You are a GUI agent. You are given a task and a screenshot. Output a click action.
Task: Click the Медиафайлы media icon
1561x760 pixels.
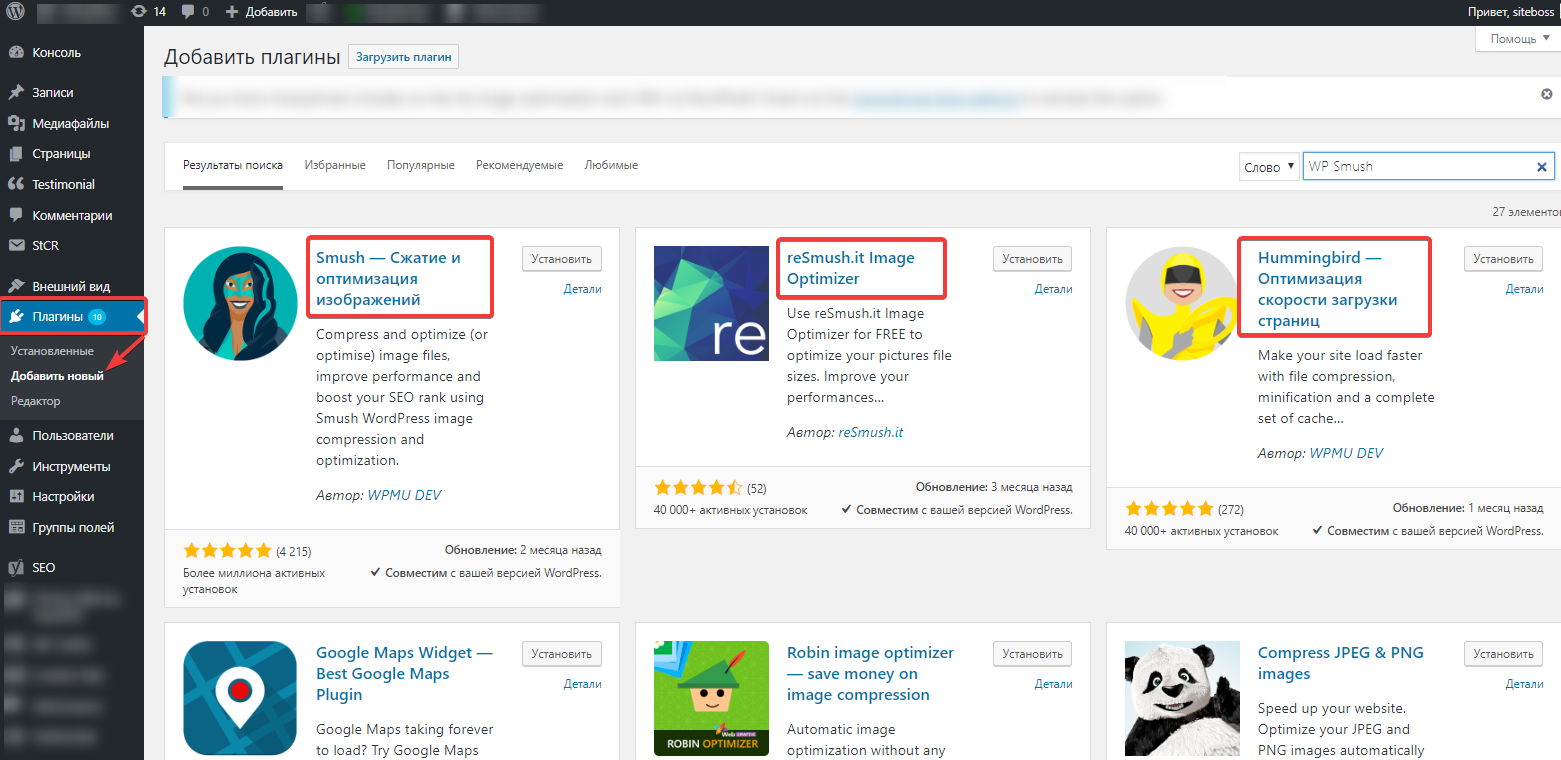[x=16, y=123]
